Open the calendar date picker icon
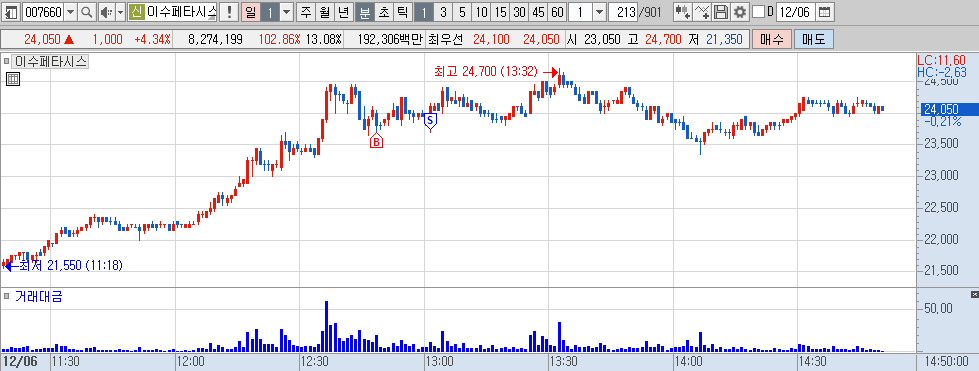The image size is (979, 371). point(824,12)
